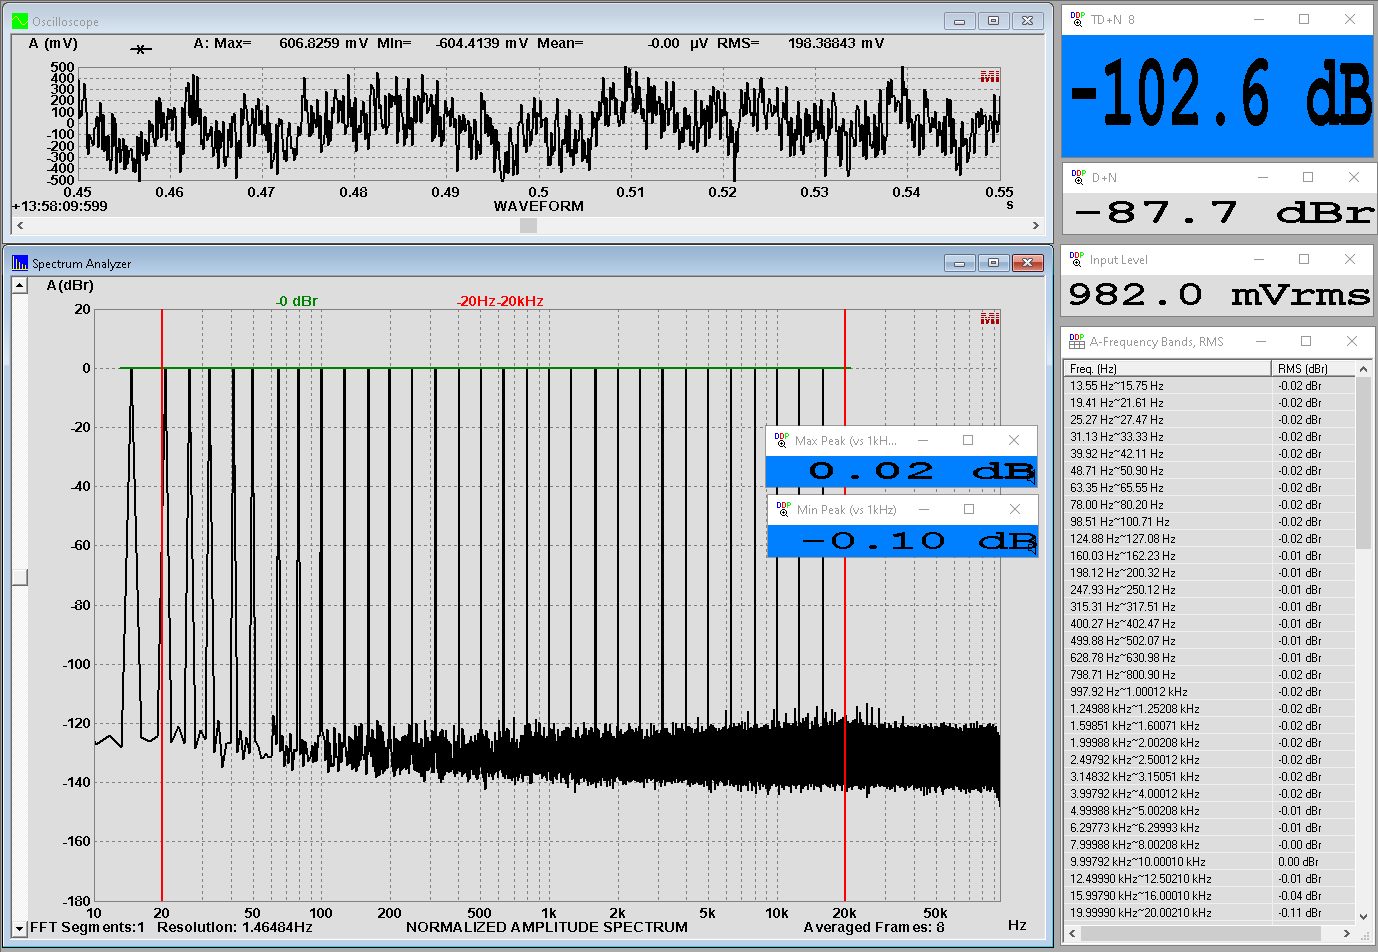Minimize the TD+N display window
Screen dimensions: 1378x952
[x=1258, y=19]
